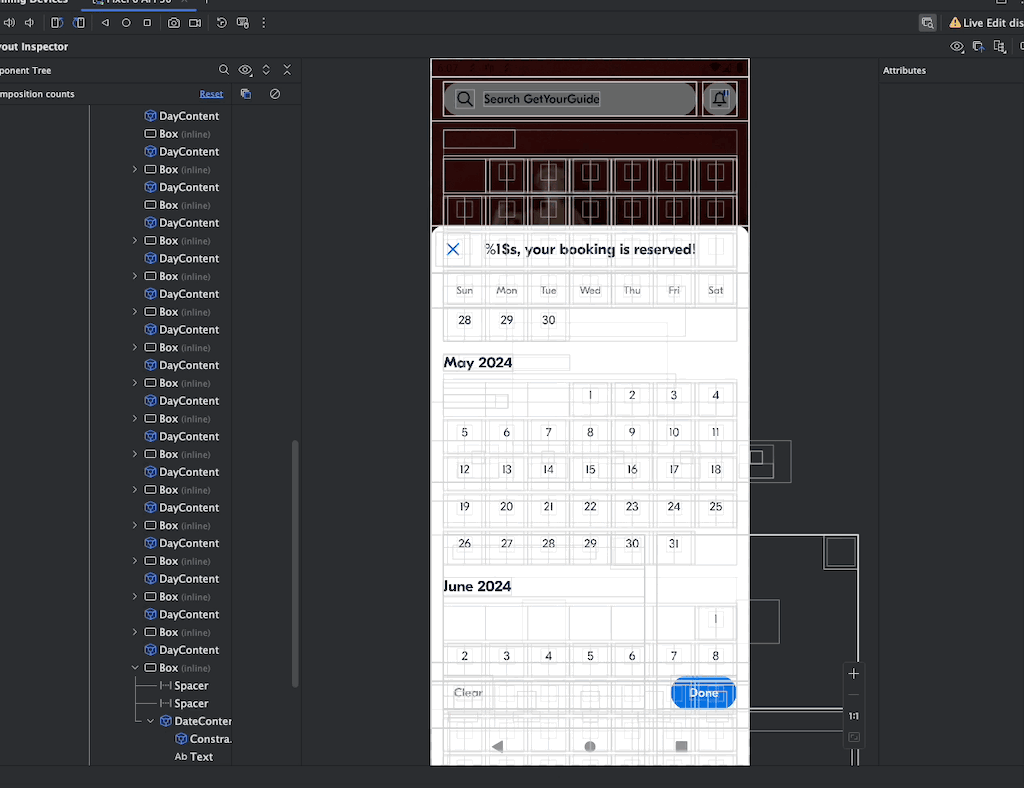
Task: Click zoom to fit screen icon
Action: click(854, 737)
